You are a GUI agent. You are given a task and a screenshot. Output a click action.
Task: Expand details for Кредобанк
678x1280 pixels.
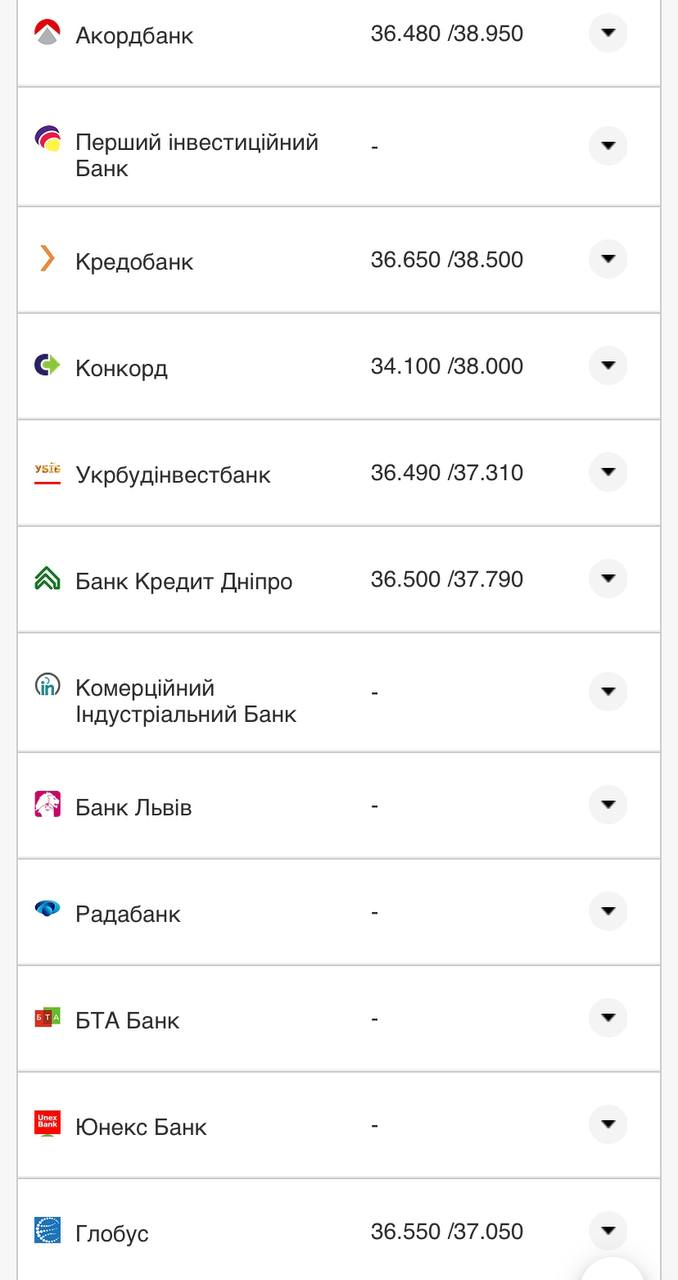(x=607, y=259)
